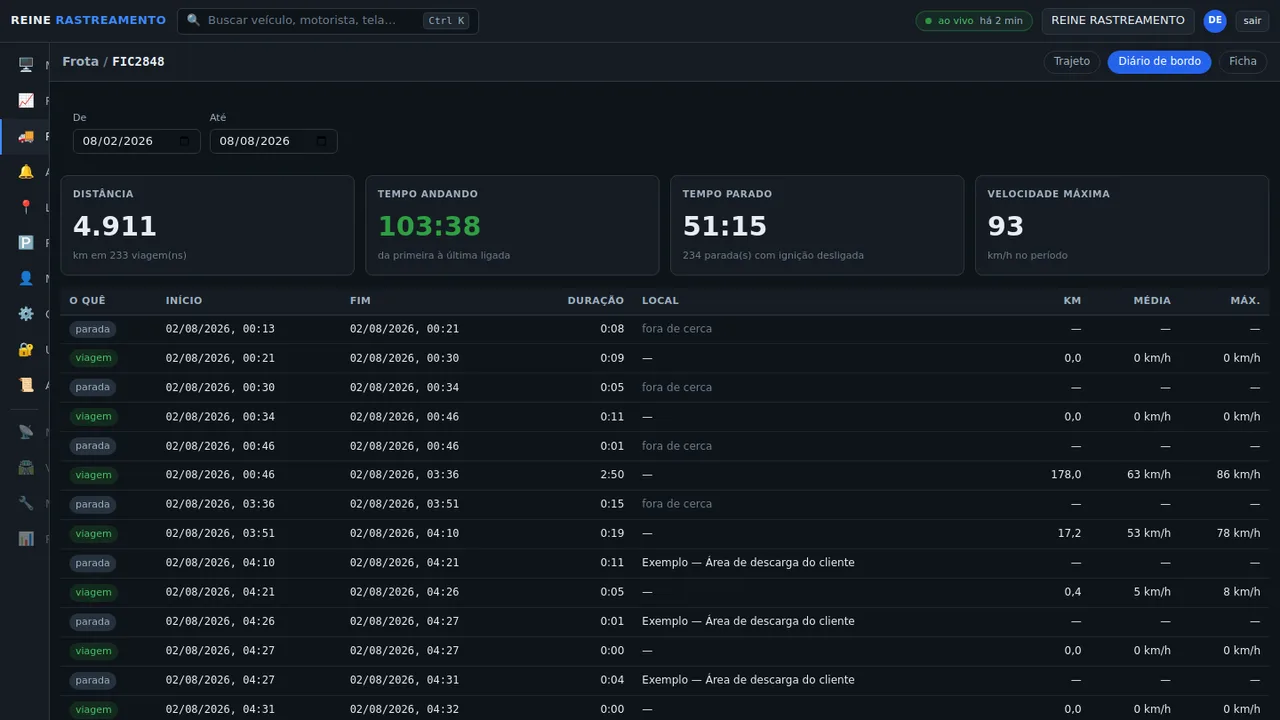
Task: Click the VELOCIDADE MÁXIMA value 93
Action: pyautogui.click(x=1006, y=226)
